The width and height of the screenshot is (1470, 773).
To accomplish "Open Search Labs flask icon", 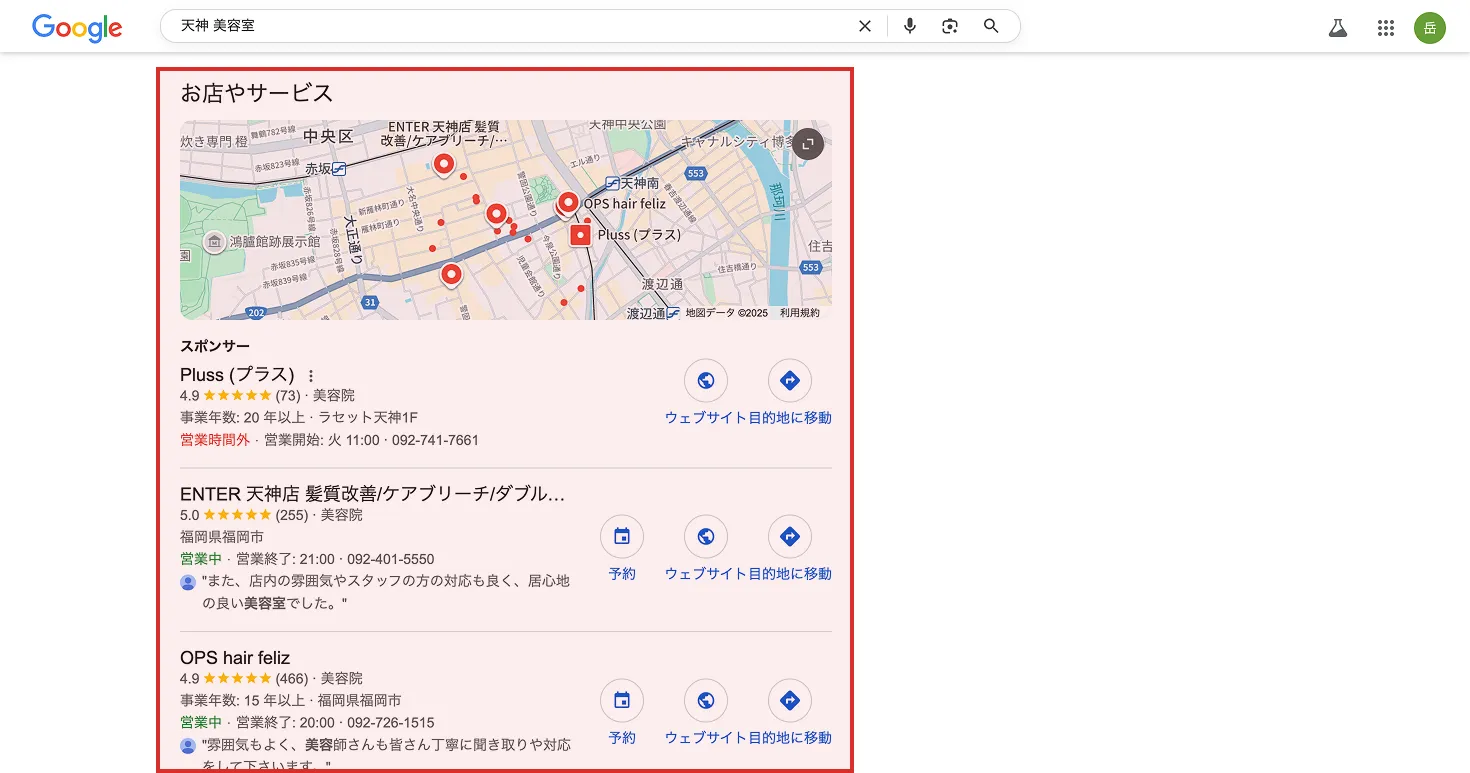I will coord(1338,28).
